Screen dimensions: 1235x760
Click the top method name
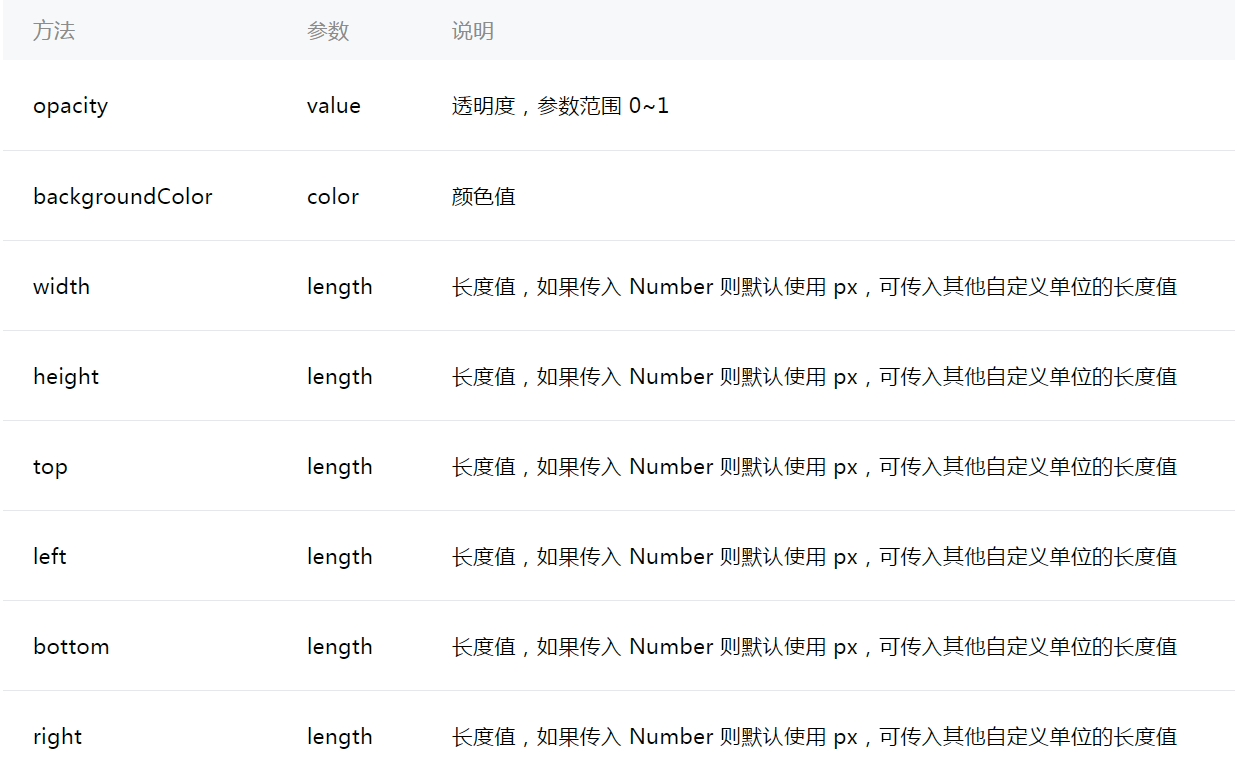click(49, 466)
